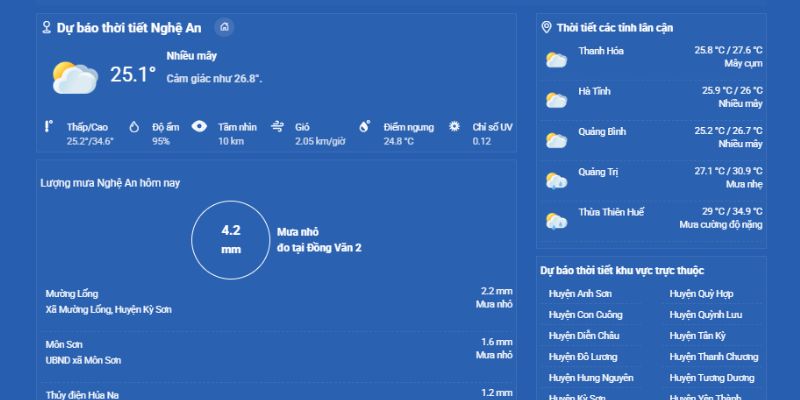Click the thermometer icon beside Thấp/Cao
800x400 pixels.
48,127
